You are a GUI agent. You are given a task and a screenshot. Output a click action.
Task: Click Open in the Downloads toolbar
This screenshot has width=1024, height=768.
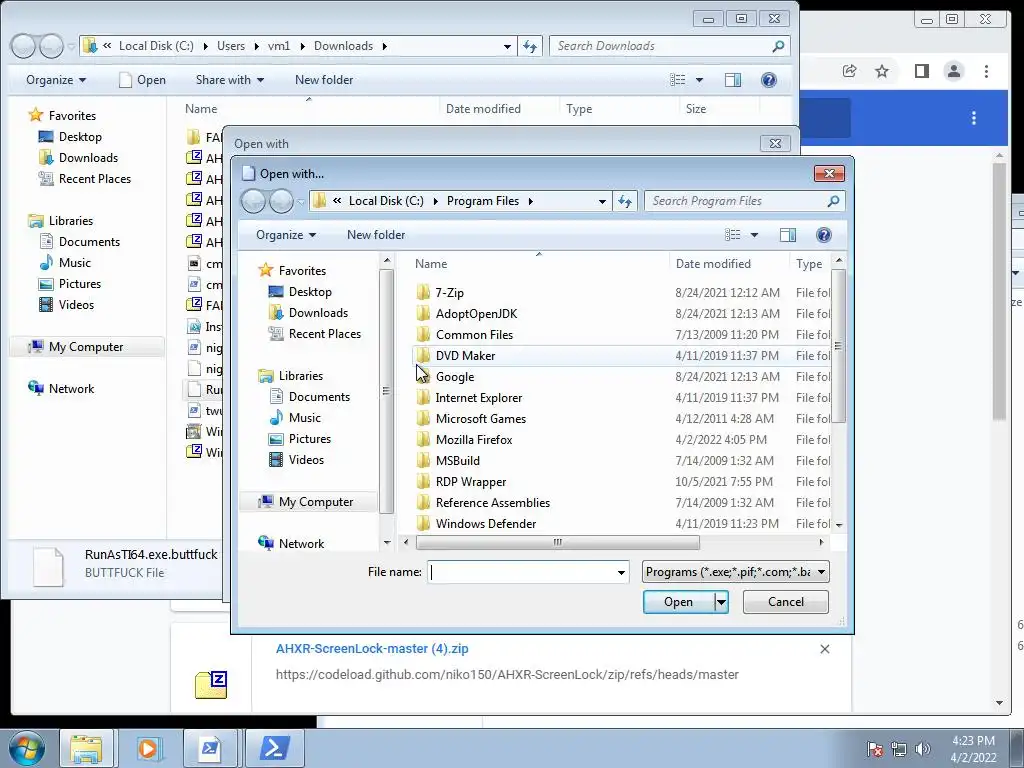click(x=142, y=80)
